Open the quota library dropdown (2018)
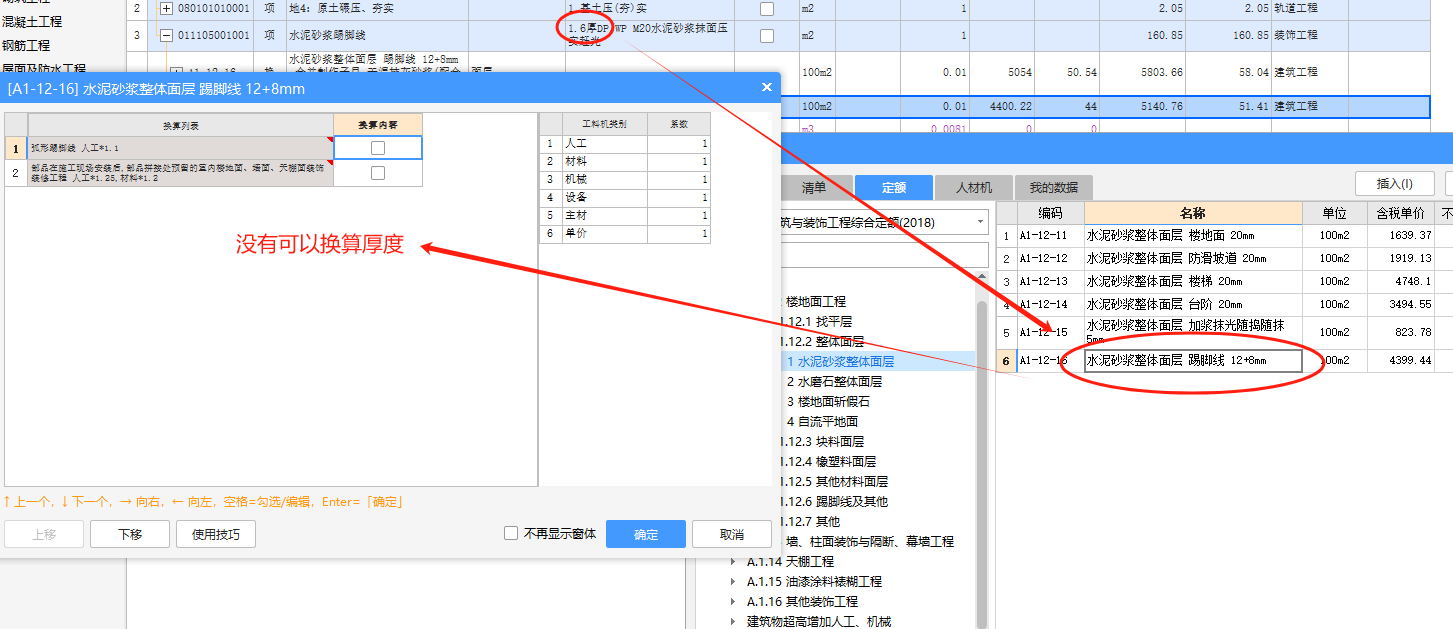This screenshot has height=629, width=1453. tap(978, 222)
